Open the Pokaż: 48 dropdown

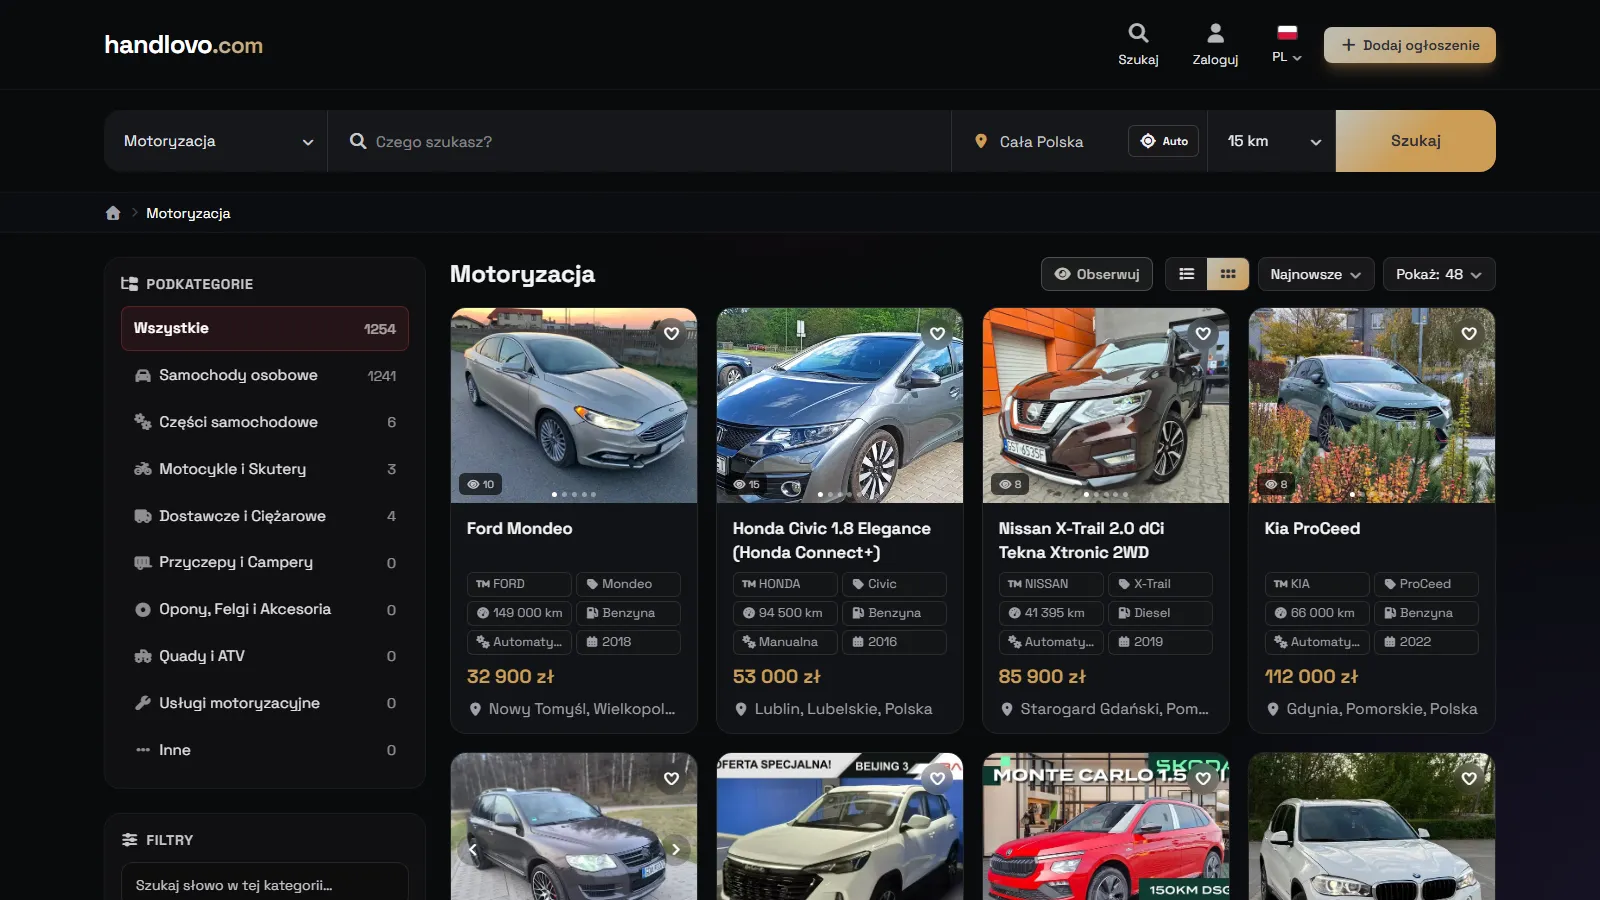click(x=1439, y=274)
